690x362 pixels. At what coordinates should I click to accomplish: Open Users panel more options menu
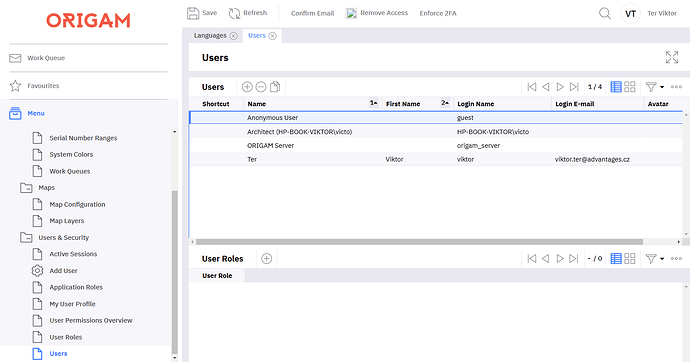(676, 87)
